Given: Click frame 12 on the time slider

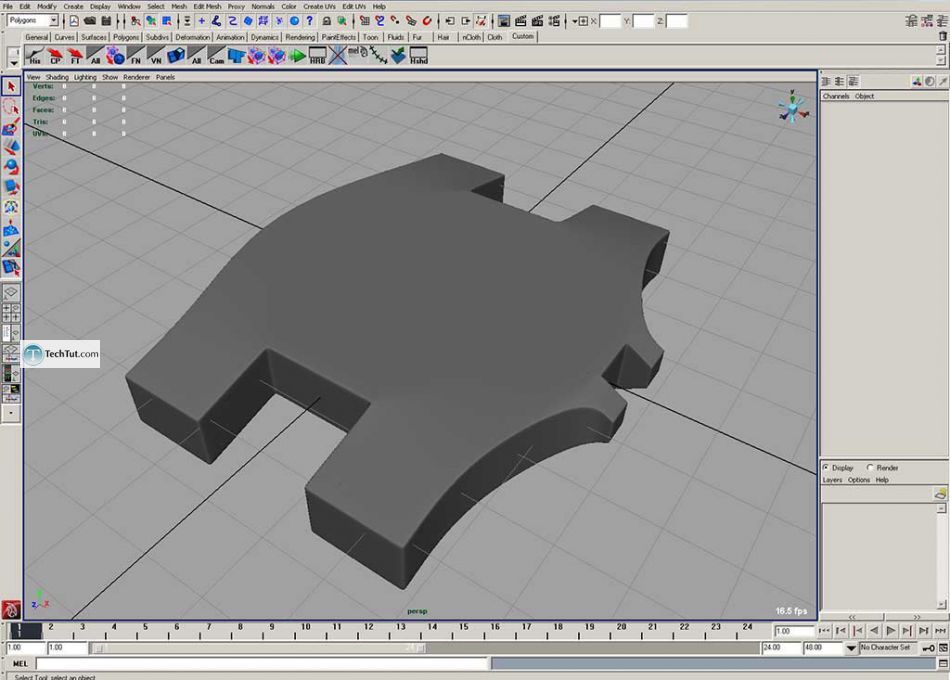Looking at the screenshot, I should [369, 631].
